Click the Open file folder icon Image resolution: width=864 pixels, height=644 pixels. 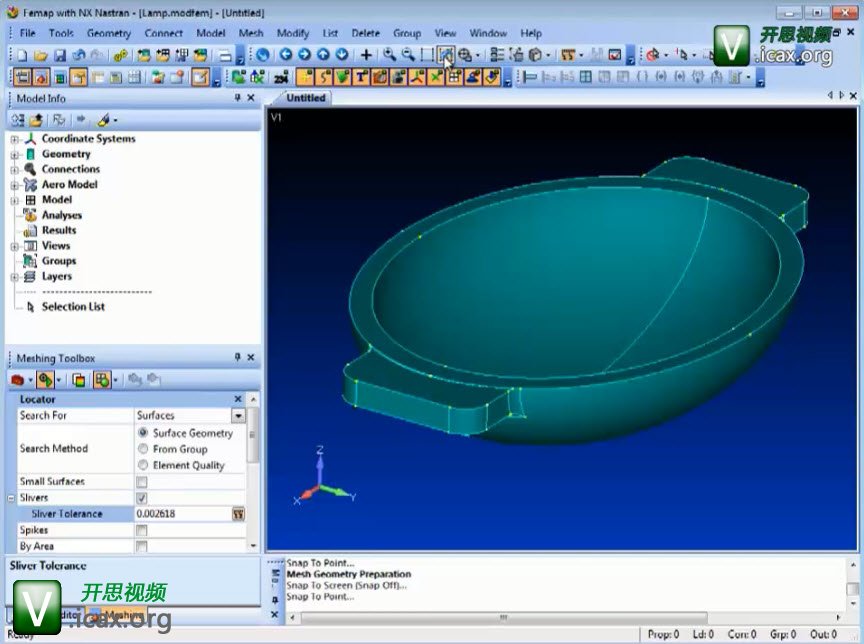click(x=40, y=55)
